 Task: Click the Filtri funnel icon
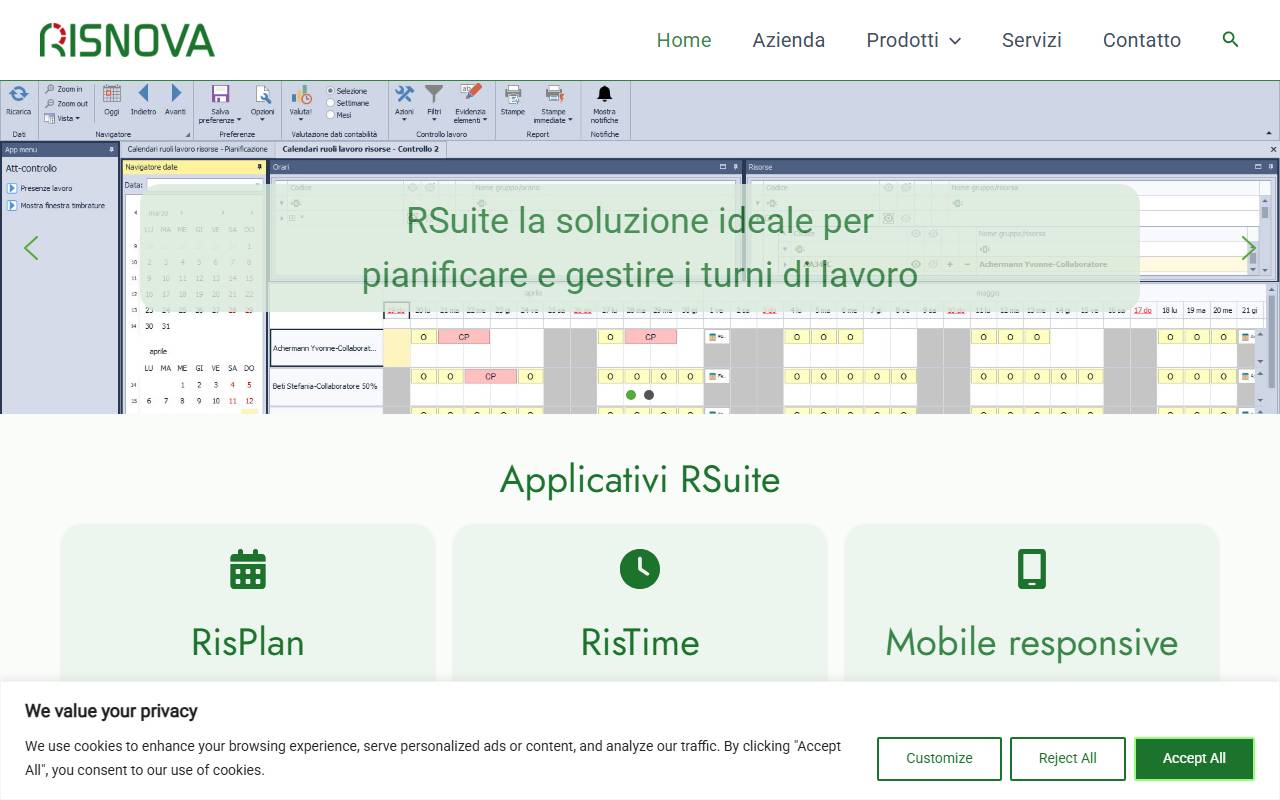click(434, 94)
